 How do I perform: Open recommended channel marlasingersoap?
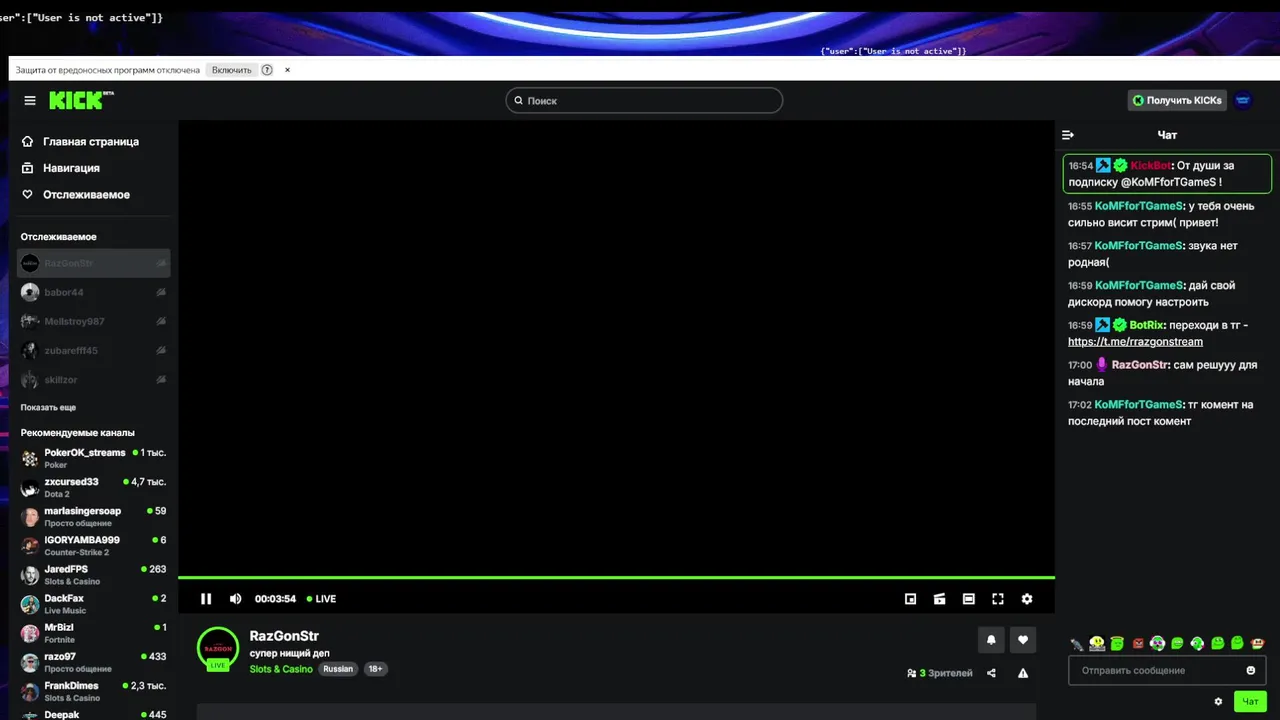click(93, 517)
